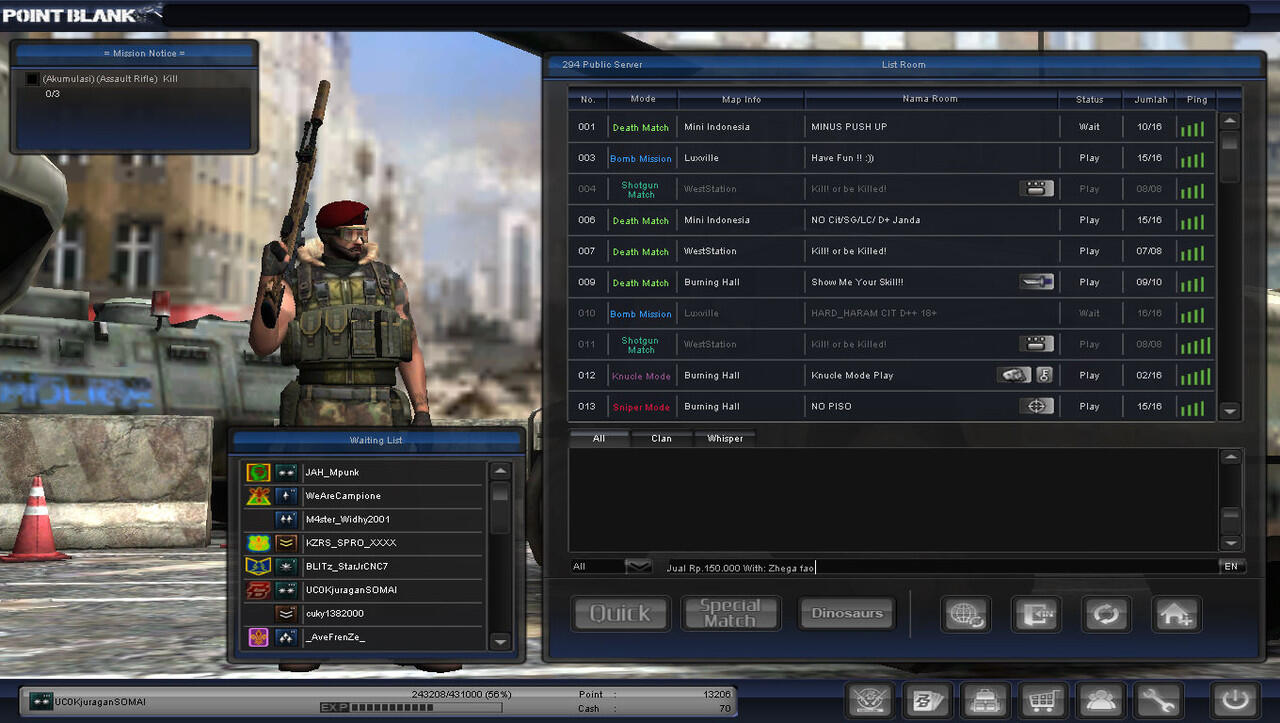Click the Dinosaurs mode button
Image resolution: width=1280 pixels, height=723 pixels.
pyautogui.click(x=847, y=613)
